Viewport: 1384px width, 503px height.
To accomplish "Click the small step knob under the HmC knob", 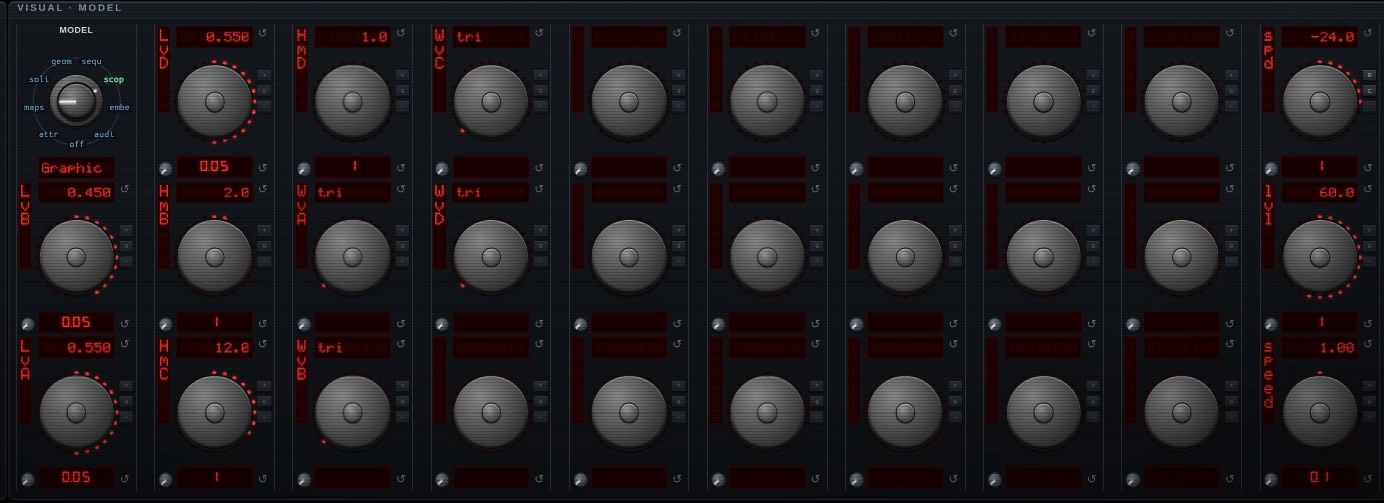I will pos(165,480).
